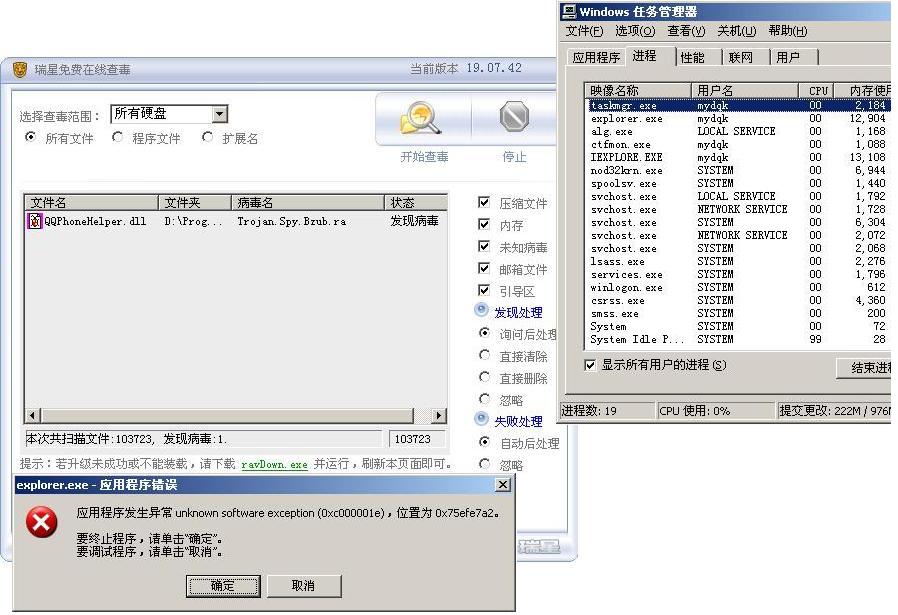Select 直接删除 radio option

485,377
